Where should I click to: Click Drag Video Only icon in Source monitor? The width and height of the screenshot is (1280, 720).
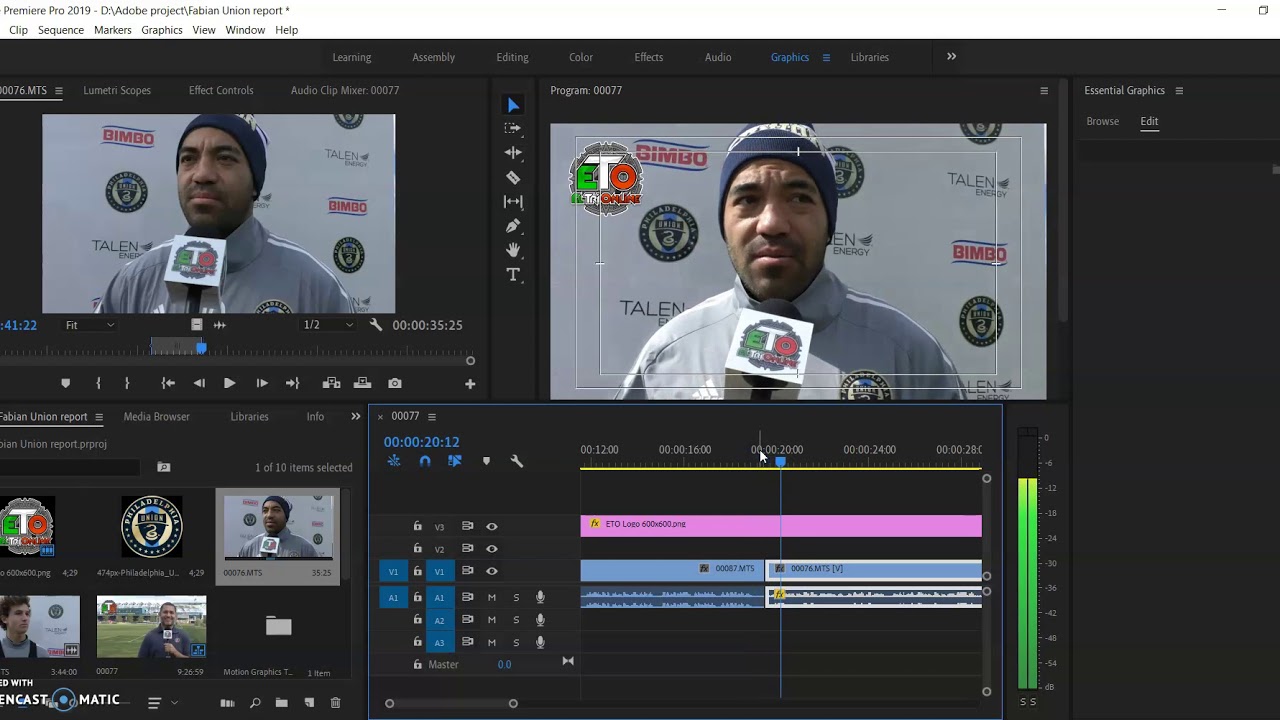point(196,325)
